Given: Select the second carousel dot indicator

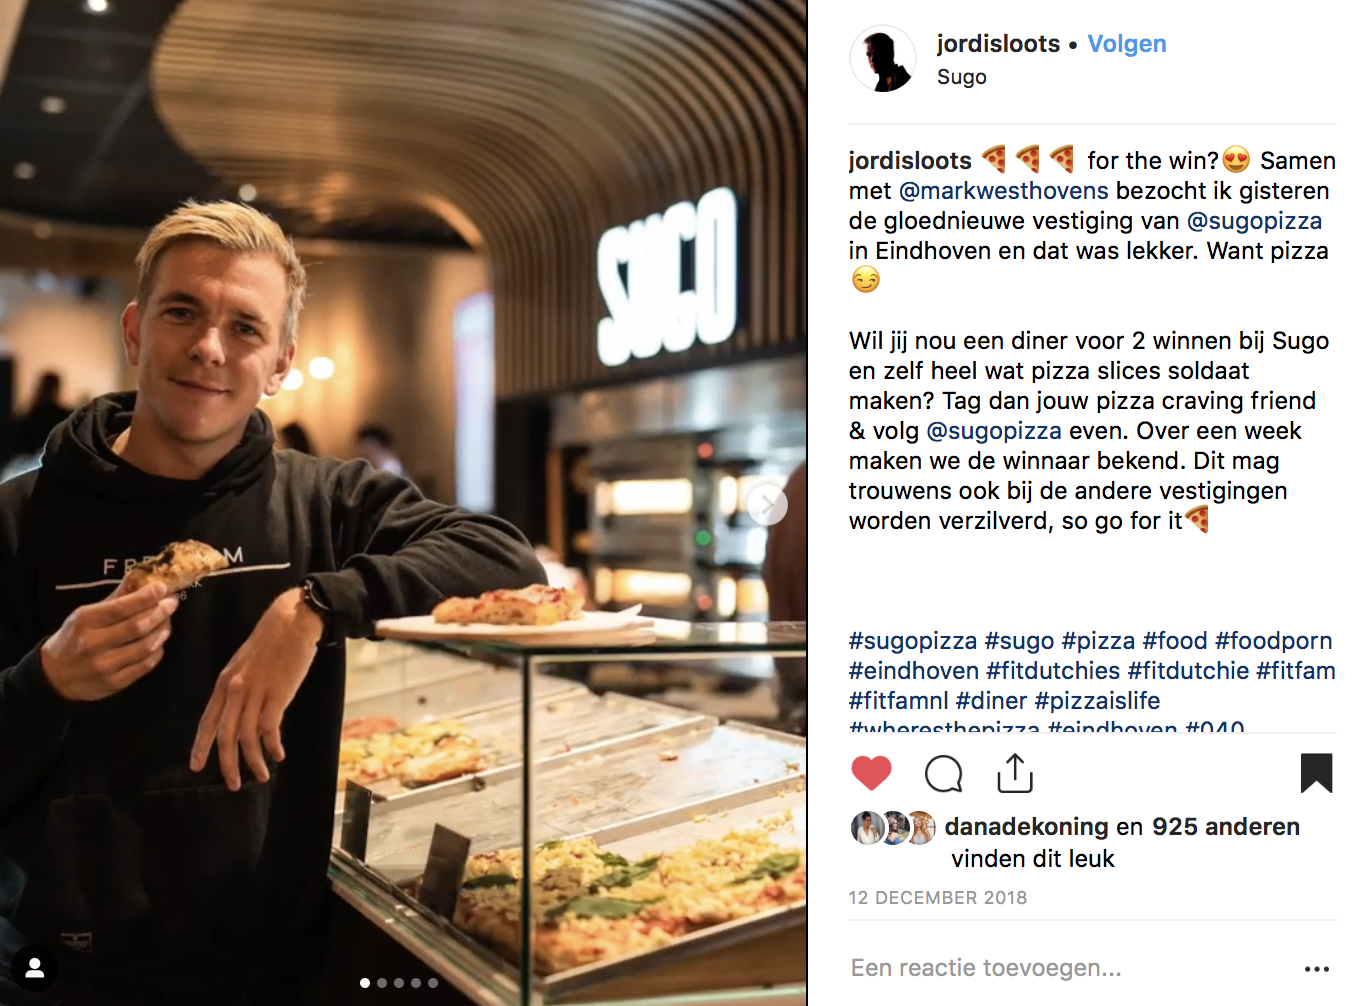Looking at the screenshot, I should click(382, 983).
